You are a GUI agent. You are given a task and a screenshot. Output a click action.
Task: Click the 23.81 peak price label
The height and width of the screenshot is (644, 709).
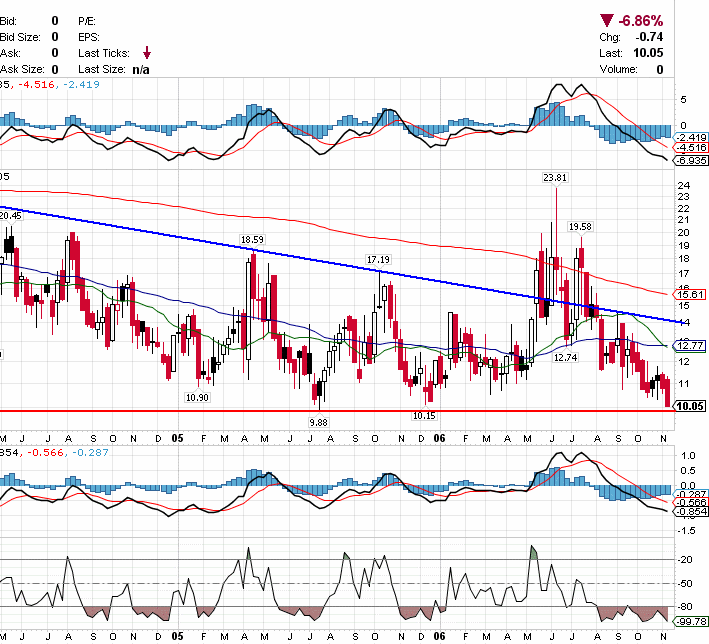[x=555, y=177]
